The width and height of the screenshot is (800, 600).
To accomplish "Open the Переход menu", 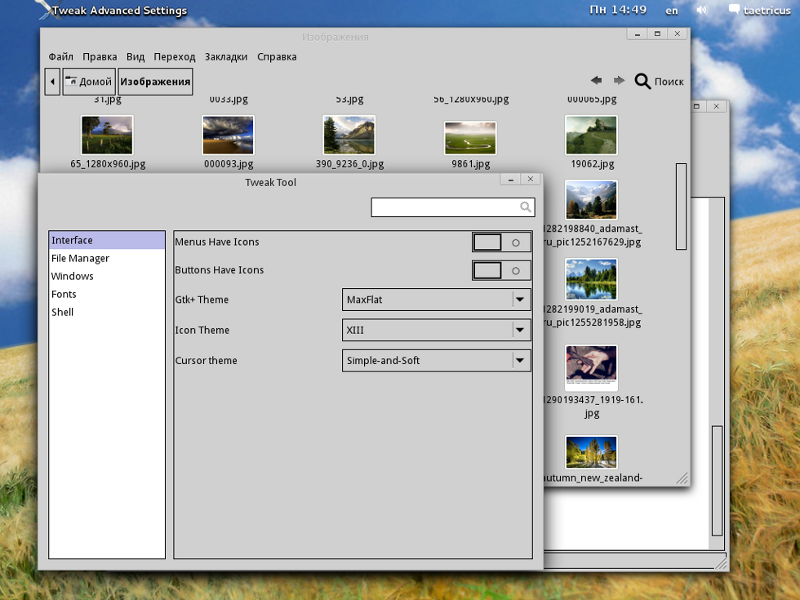I will click(x=174, y=57).
